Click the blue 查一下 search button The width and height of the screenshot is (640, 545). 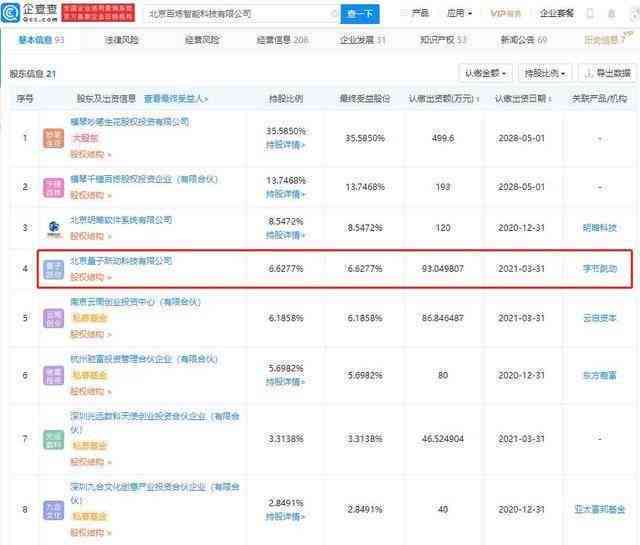pyautogui.click(x=360, y=14)
